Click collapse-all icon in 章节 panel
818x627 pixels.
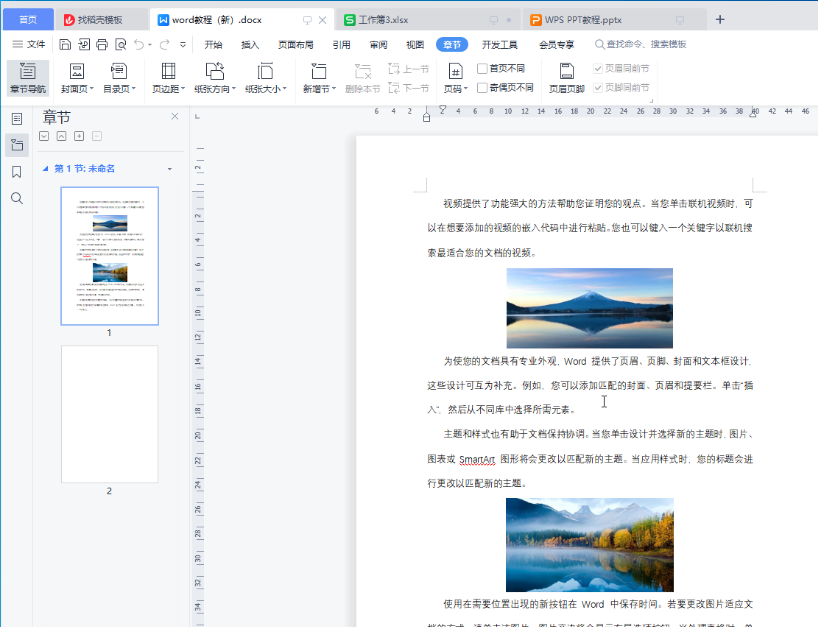[62, 136]
